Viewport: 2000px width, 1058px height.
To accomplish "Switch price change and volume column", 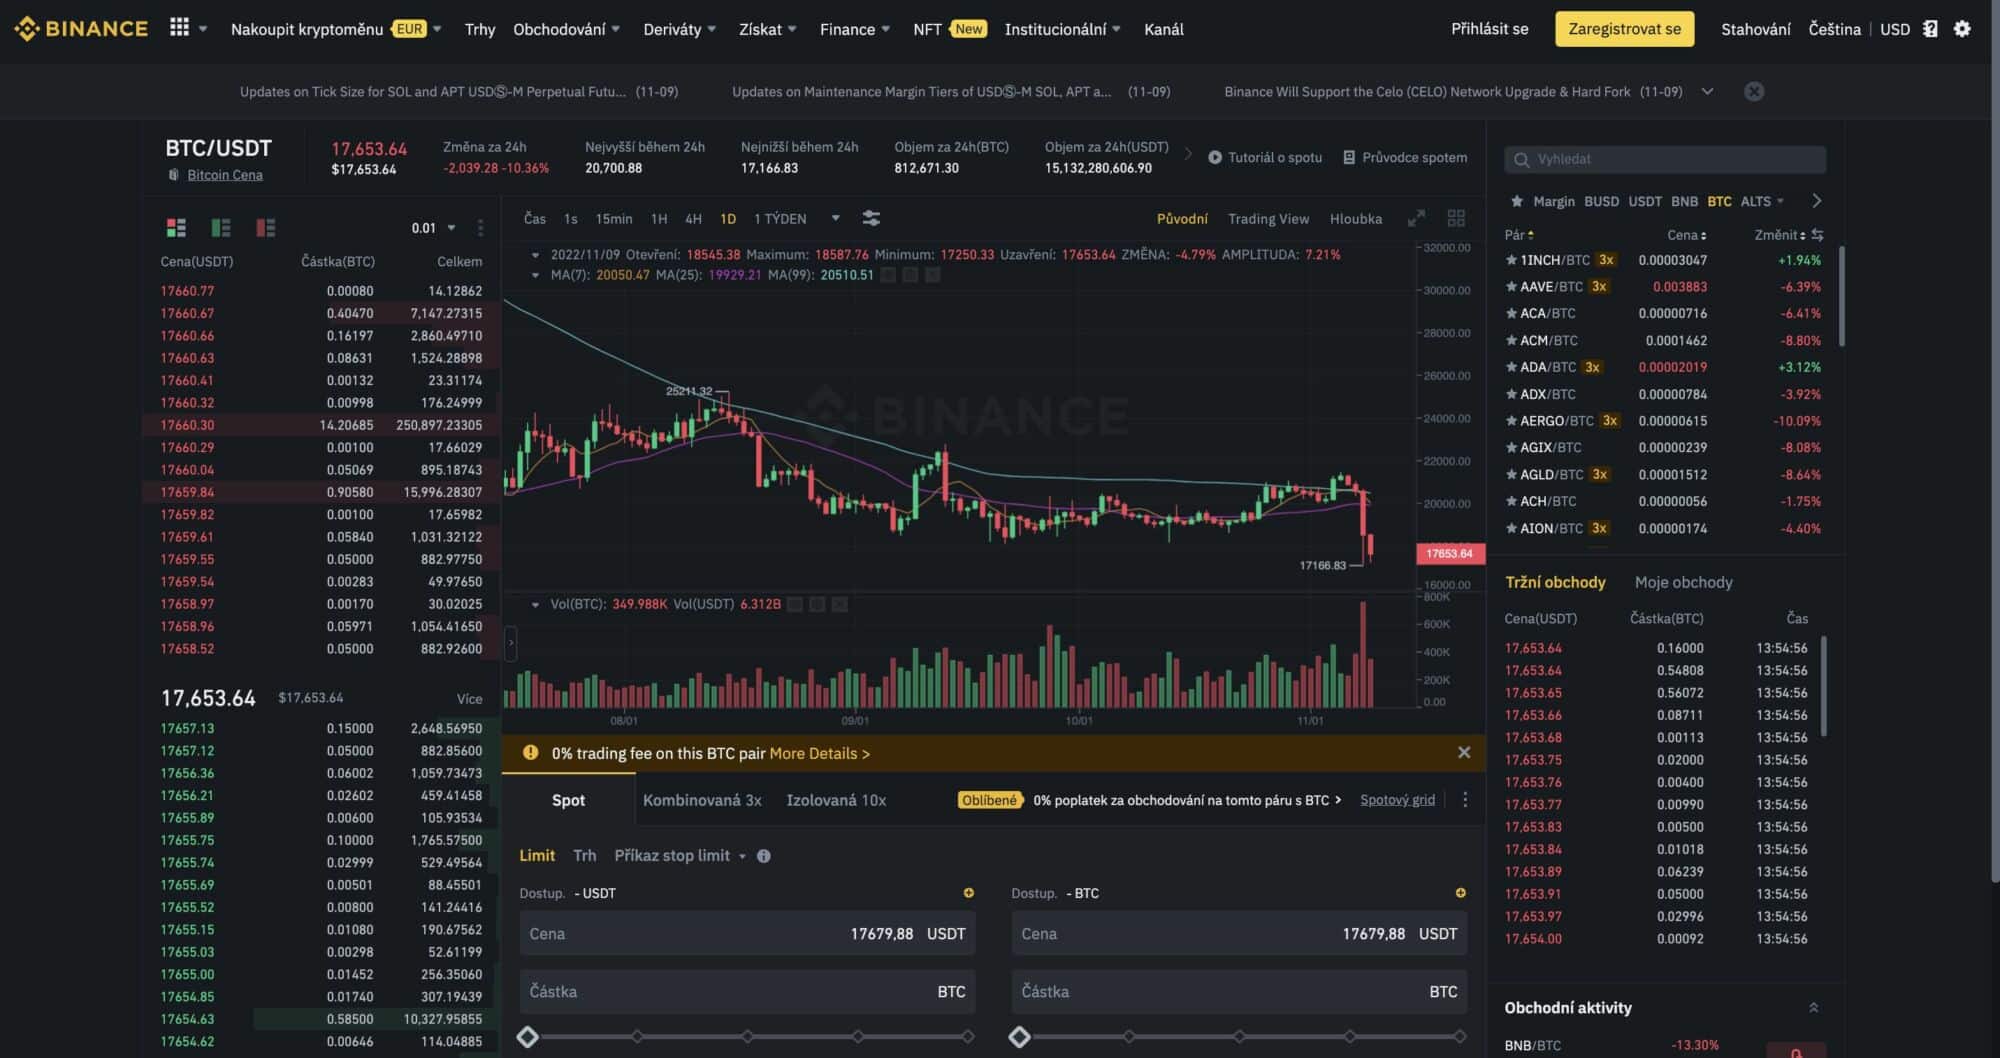I will point(1817,235).
